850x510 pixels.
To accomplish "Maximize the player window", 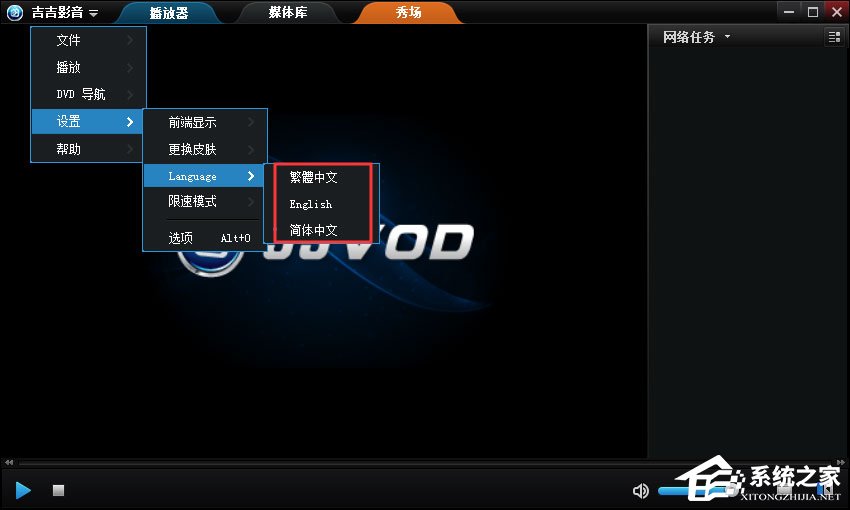I will (x=813, y=11).
